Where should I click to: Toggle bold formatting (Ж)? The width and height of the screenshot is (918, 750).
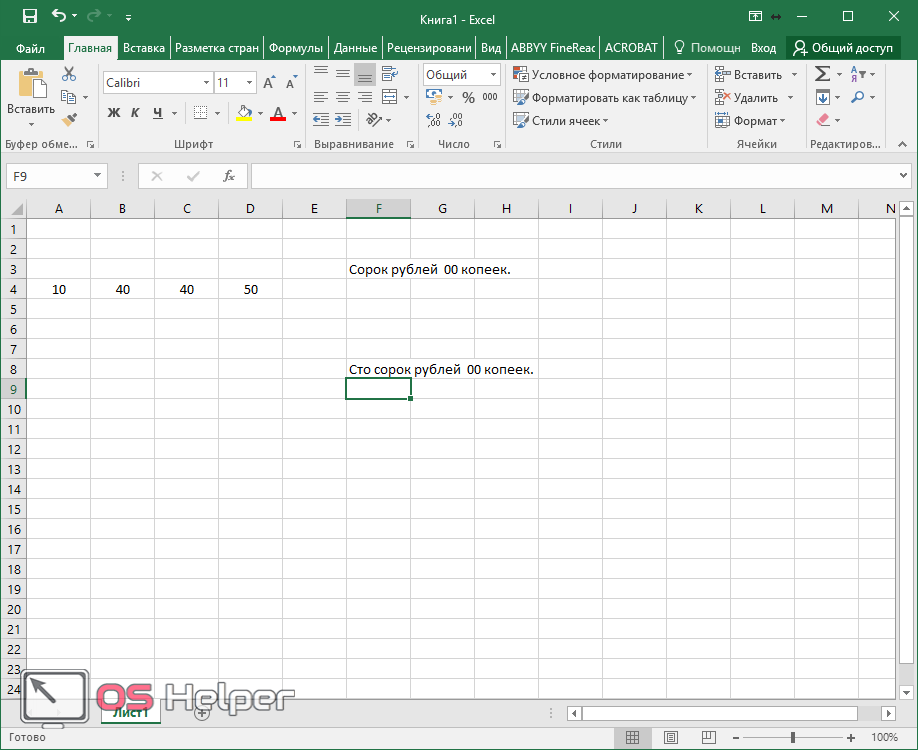pyautogui.click(x=113, y=113)
